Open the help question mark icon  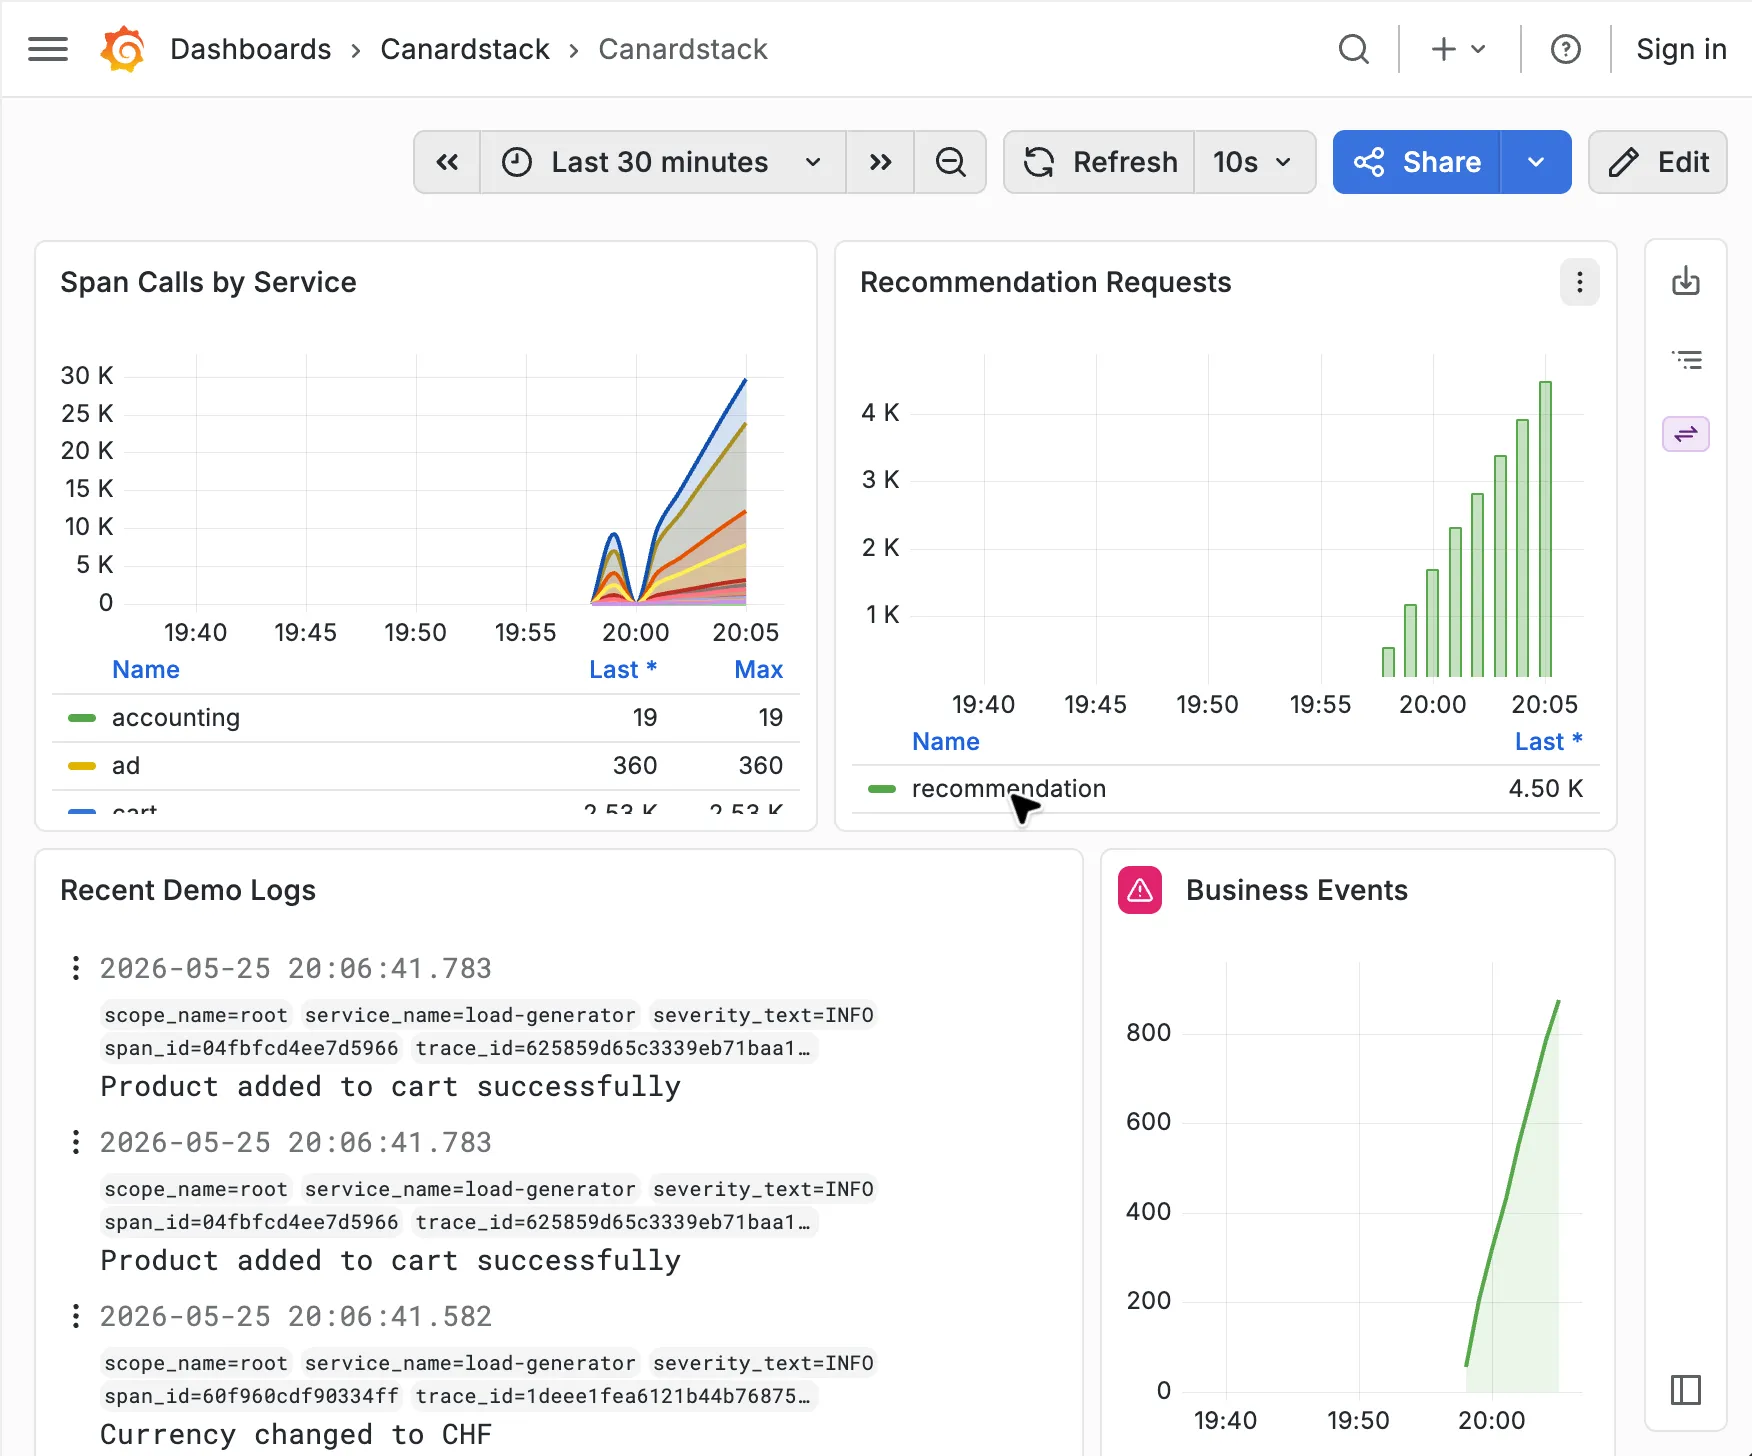click(1565, 49)
